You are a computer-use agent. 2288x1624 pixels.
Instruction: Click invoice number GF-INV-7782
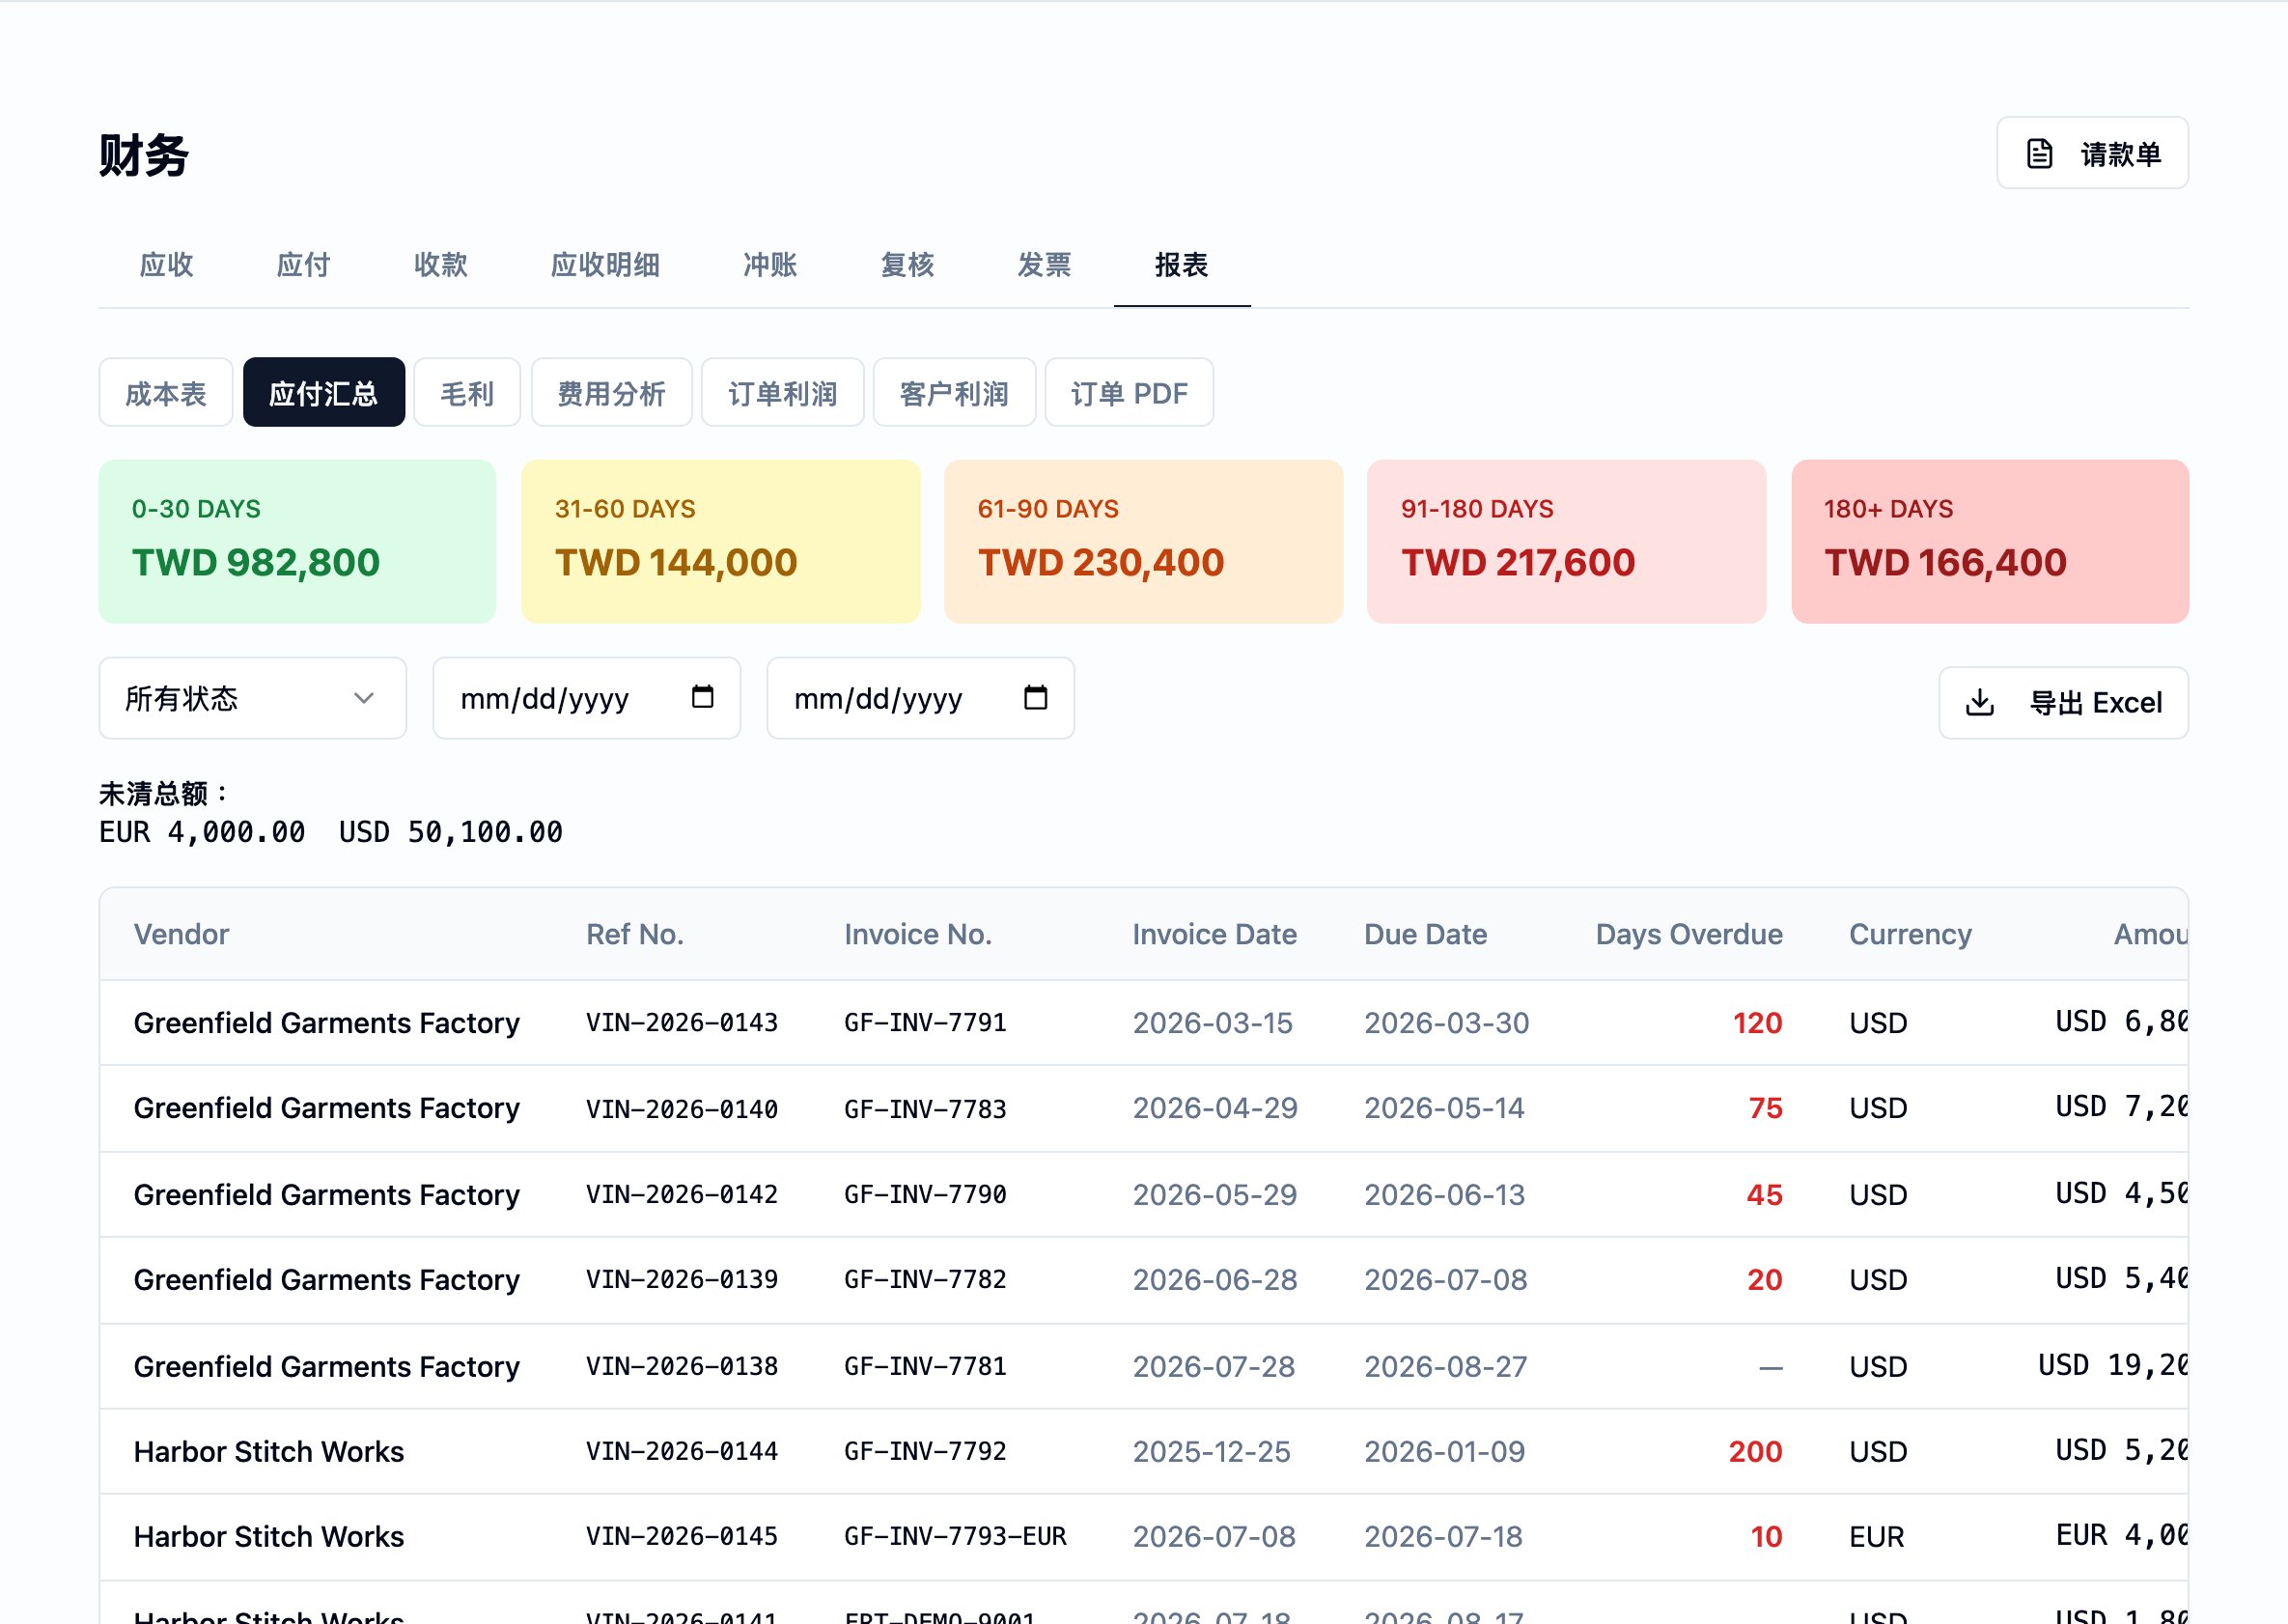point(925,1280)
